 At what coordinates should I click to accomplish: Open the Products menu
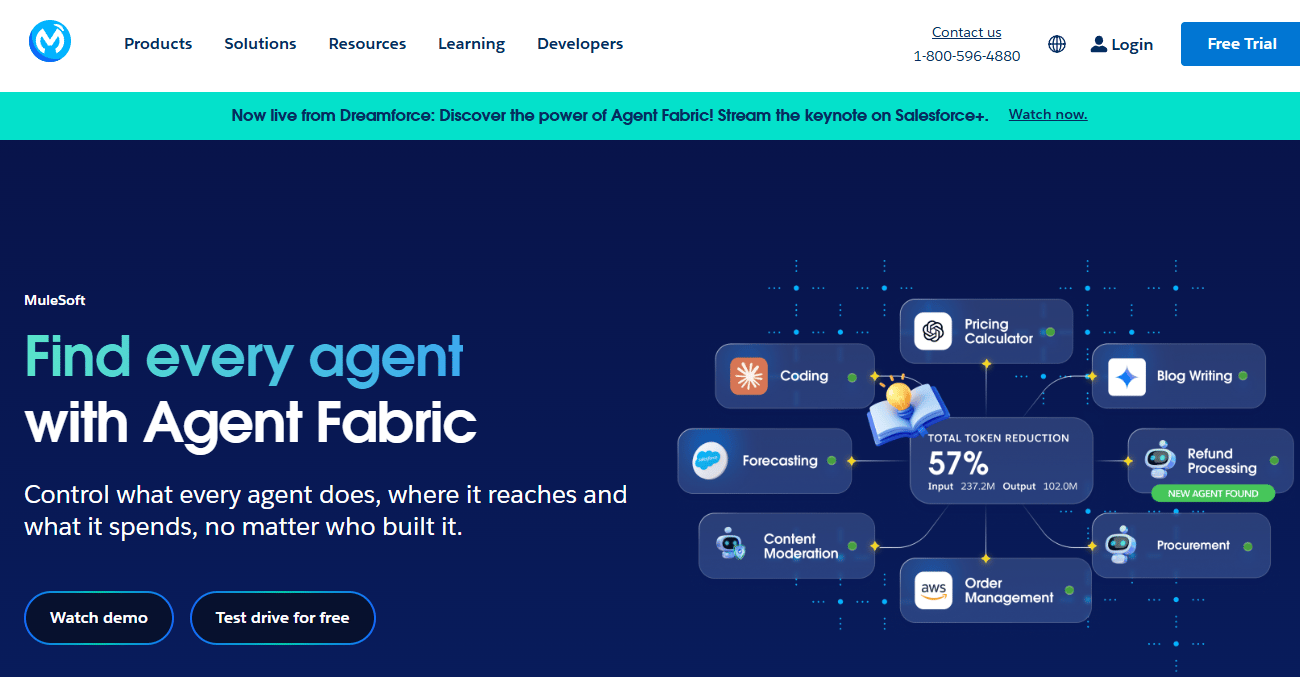pyautogui.click(x=158, y=44)
